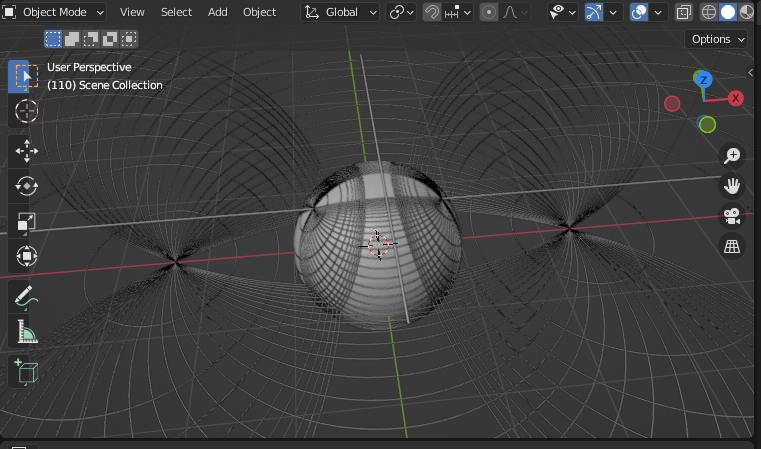
Task: Toggle the camera view button
Action: [x=732, y=216]
